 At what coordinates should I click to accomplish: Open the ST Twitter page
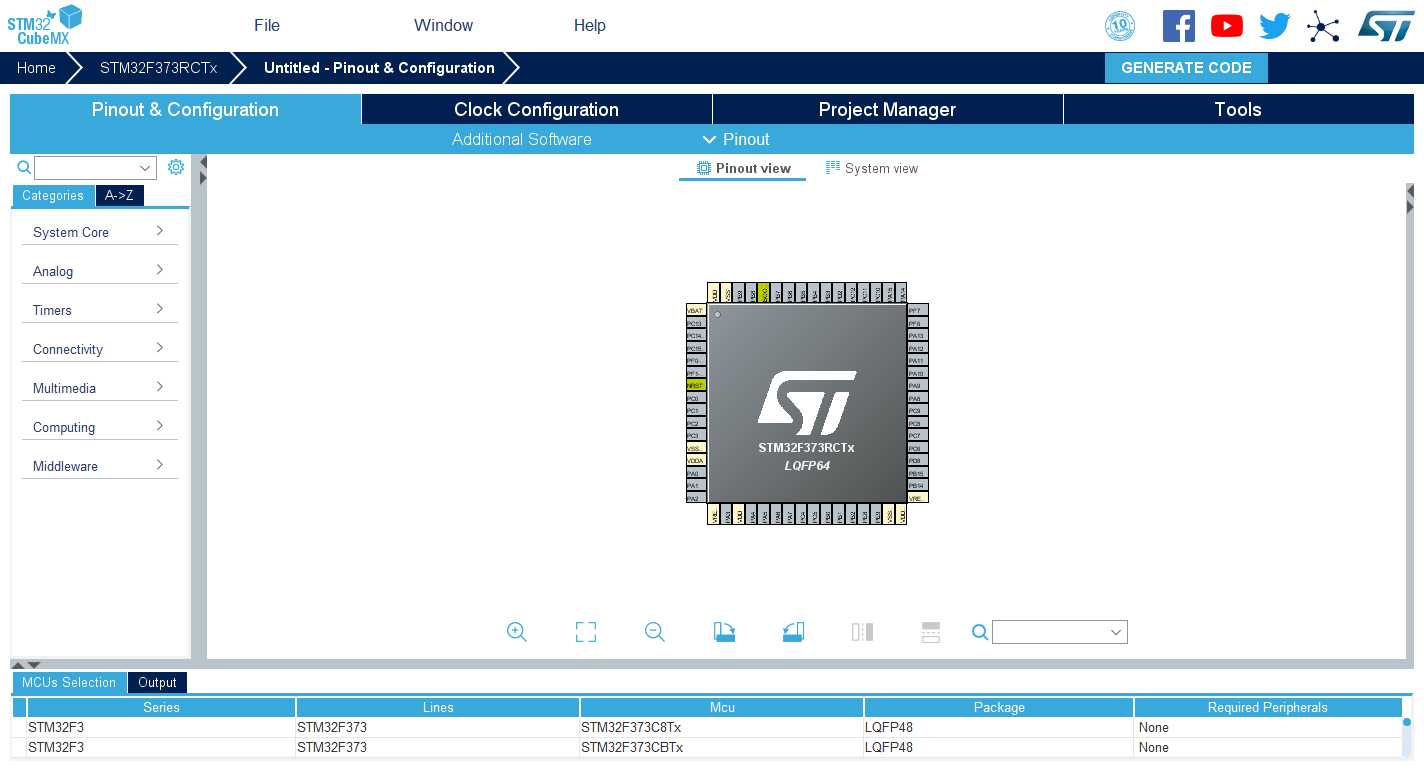[x=1275, y=26]
